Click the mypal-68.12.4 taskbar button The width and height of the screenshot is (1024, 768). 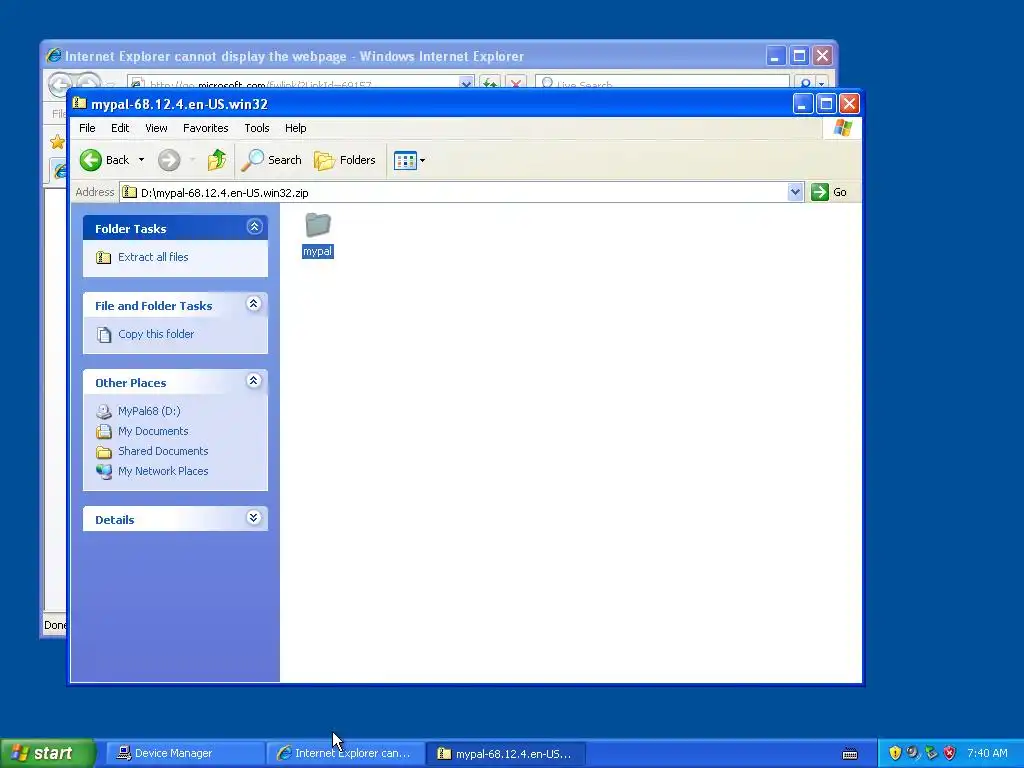[x=506, y=754]
